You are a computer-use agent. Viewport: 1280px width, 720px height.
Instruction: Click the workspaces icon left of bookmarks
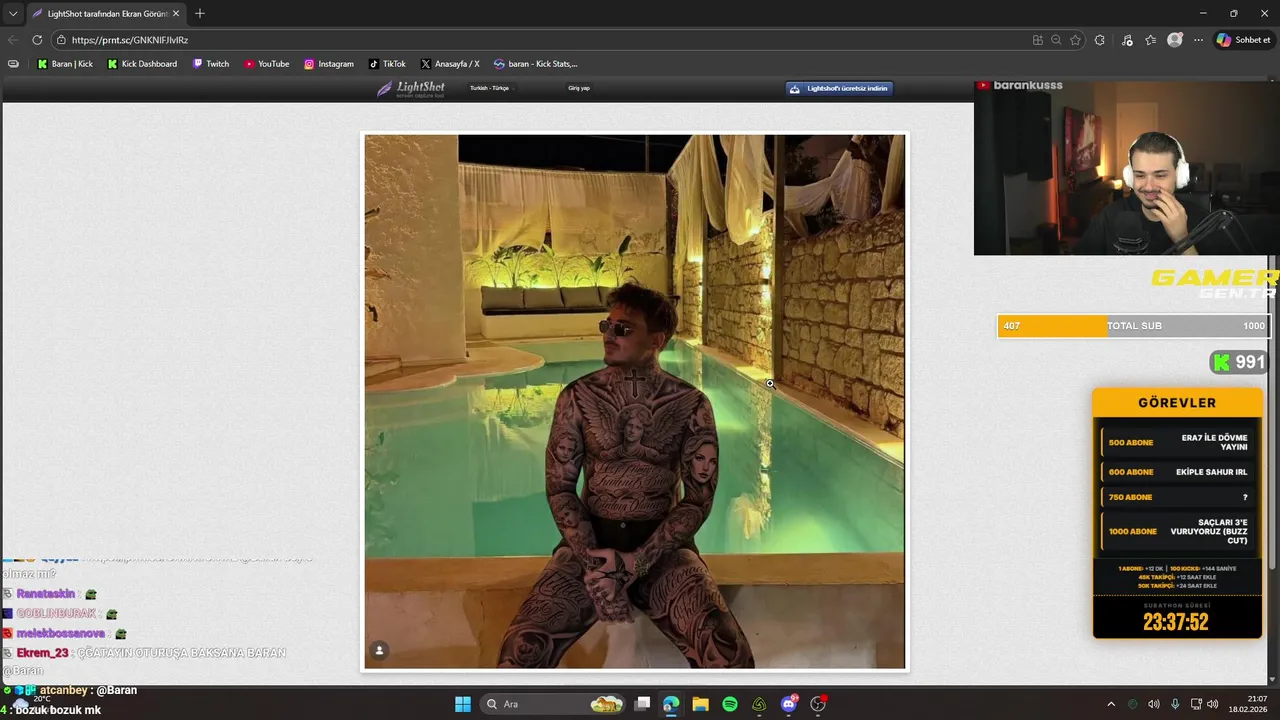pyautogui.click(x=13, y=64)
